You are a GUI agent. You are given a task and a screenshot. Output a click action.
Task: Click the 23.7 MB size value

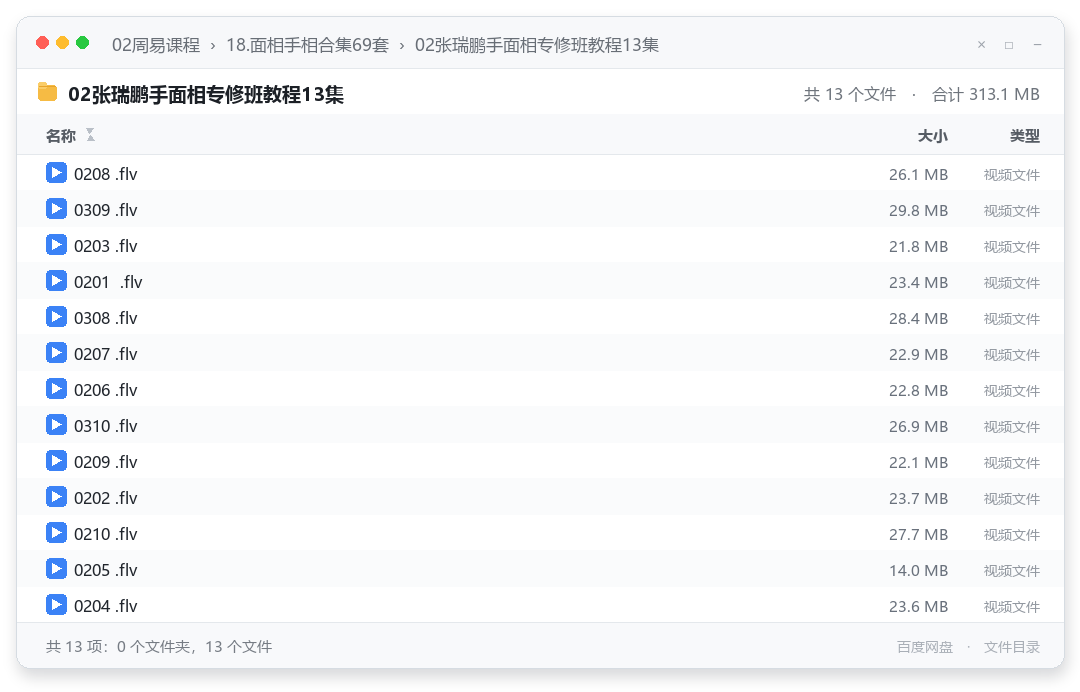(918, 499)
